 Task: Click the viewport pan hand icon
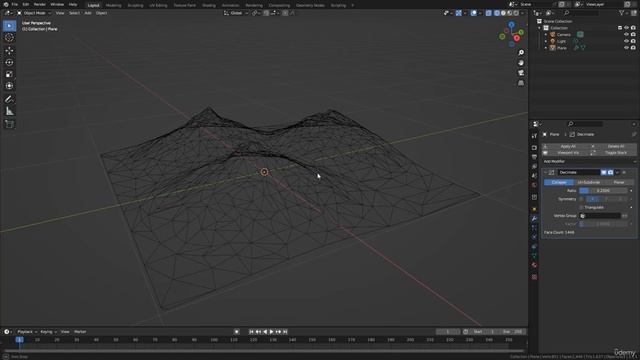click(521, 63)
